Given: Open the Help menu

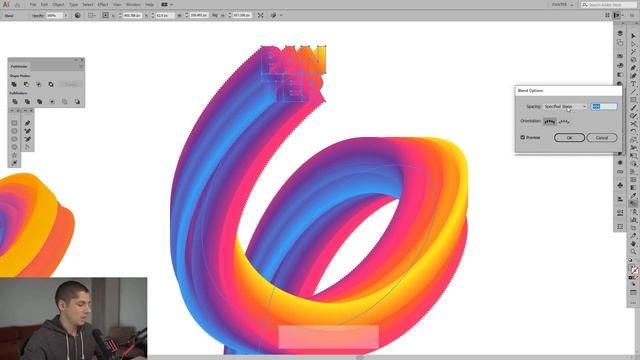Looking at the screenshot, I should 150,4.
